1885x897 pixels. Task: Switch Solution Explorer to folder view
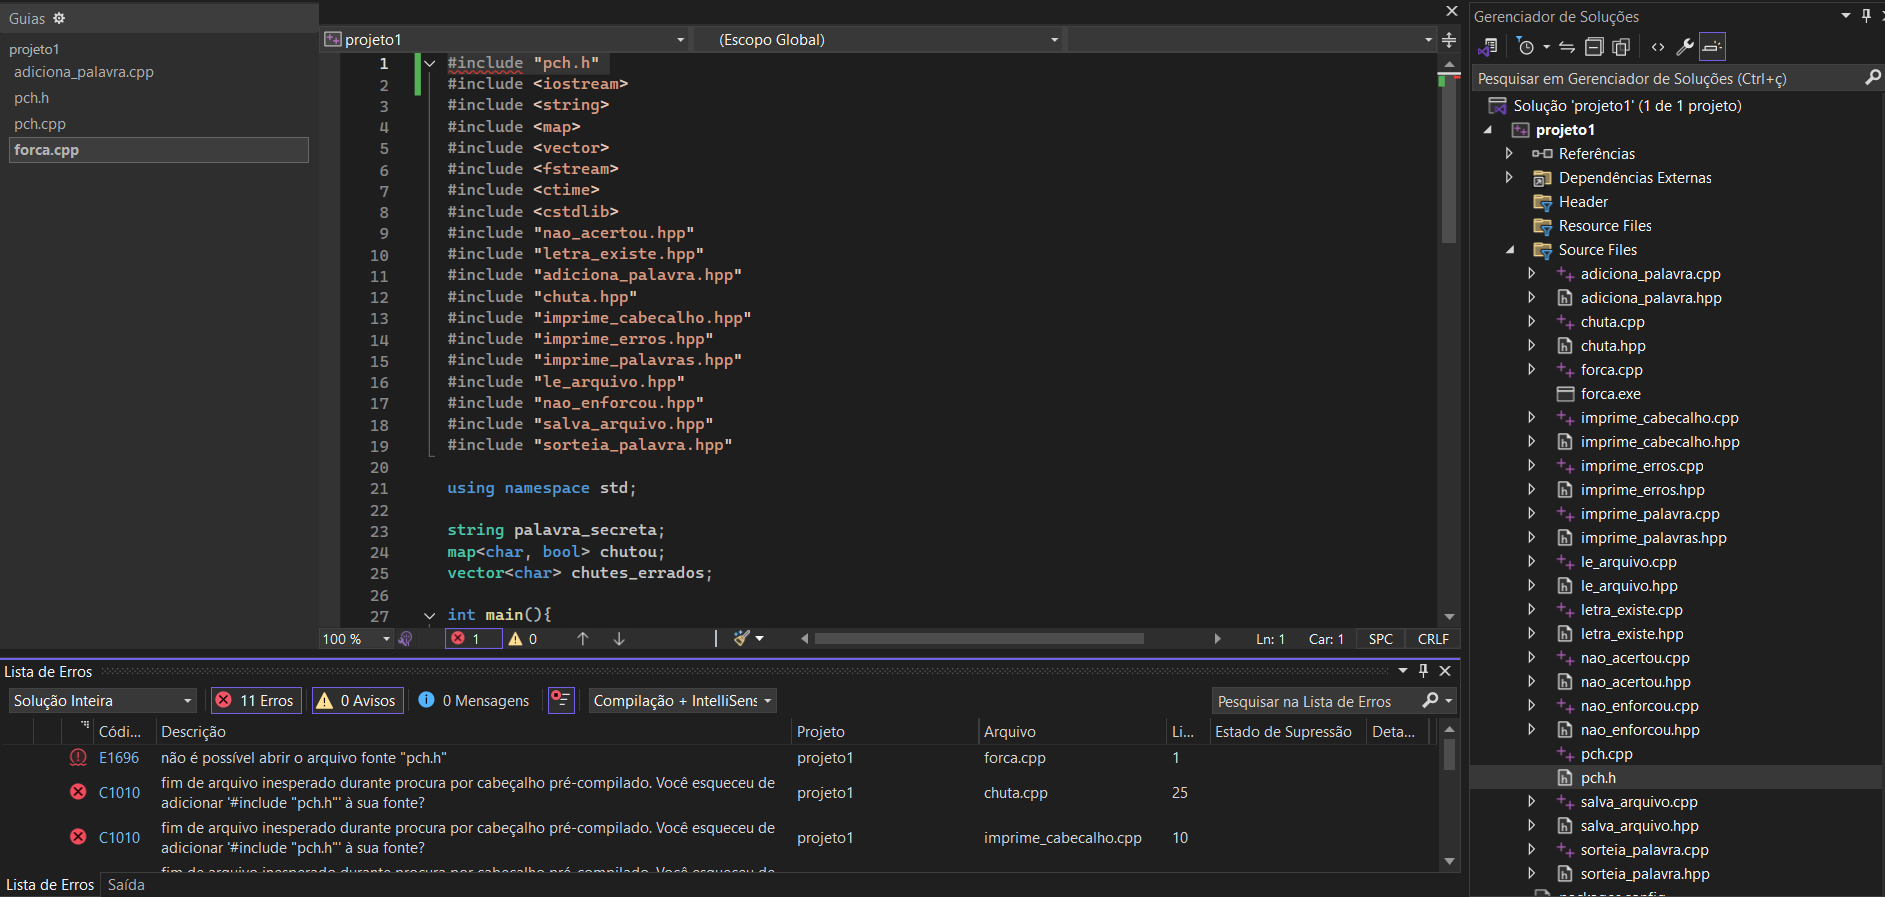pyautogui.click(x=1488, y=47)
